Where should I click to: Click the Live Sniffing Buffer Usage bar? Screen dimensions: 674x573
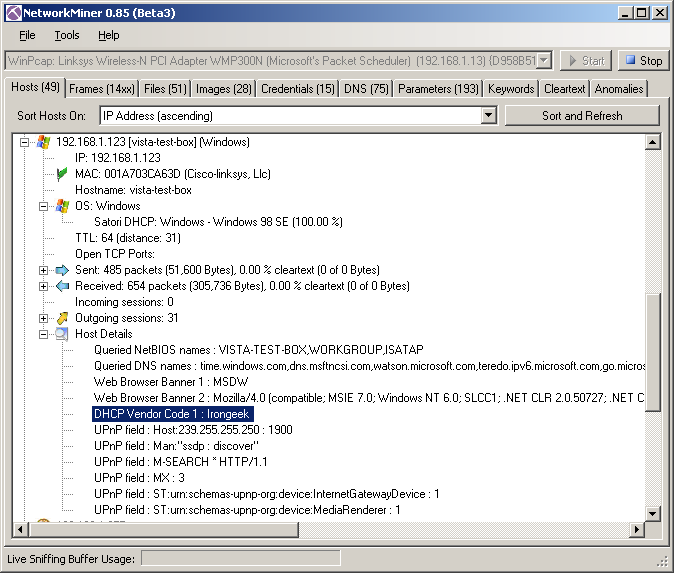click(241, 558)
